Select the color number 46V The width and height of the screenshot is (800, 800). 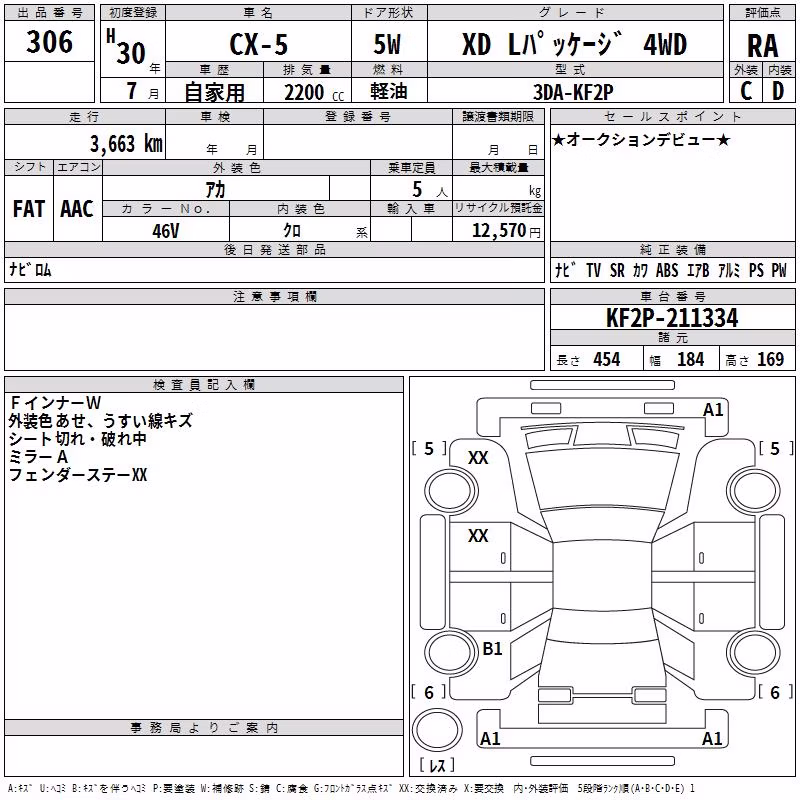[165, 231]
